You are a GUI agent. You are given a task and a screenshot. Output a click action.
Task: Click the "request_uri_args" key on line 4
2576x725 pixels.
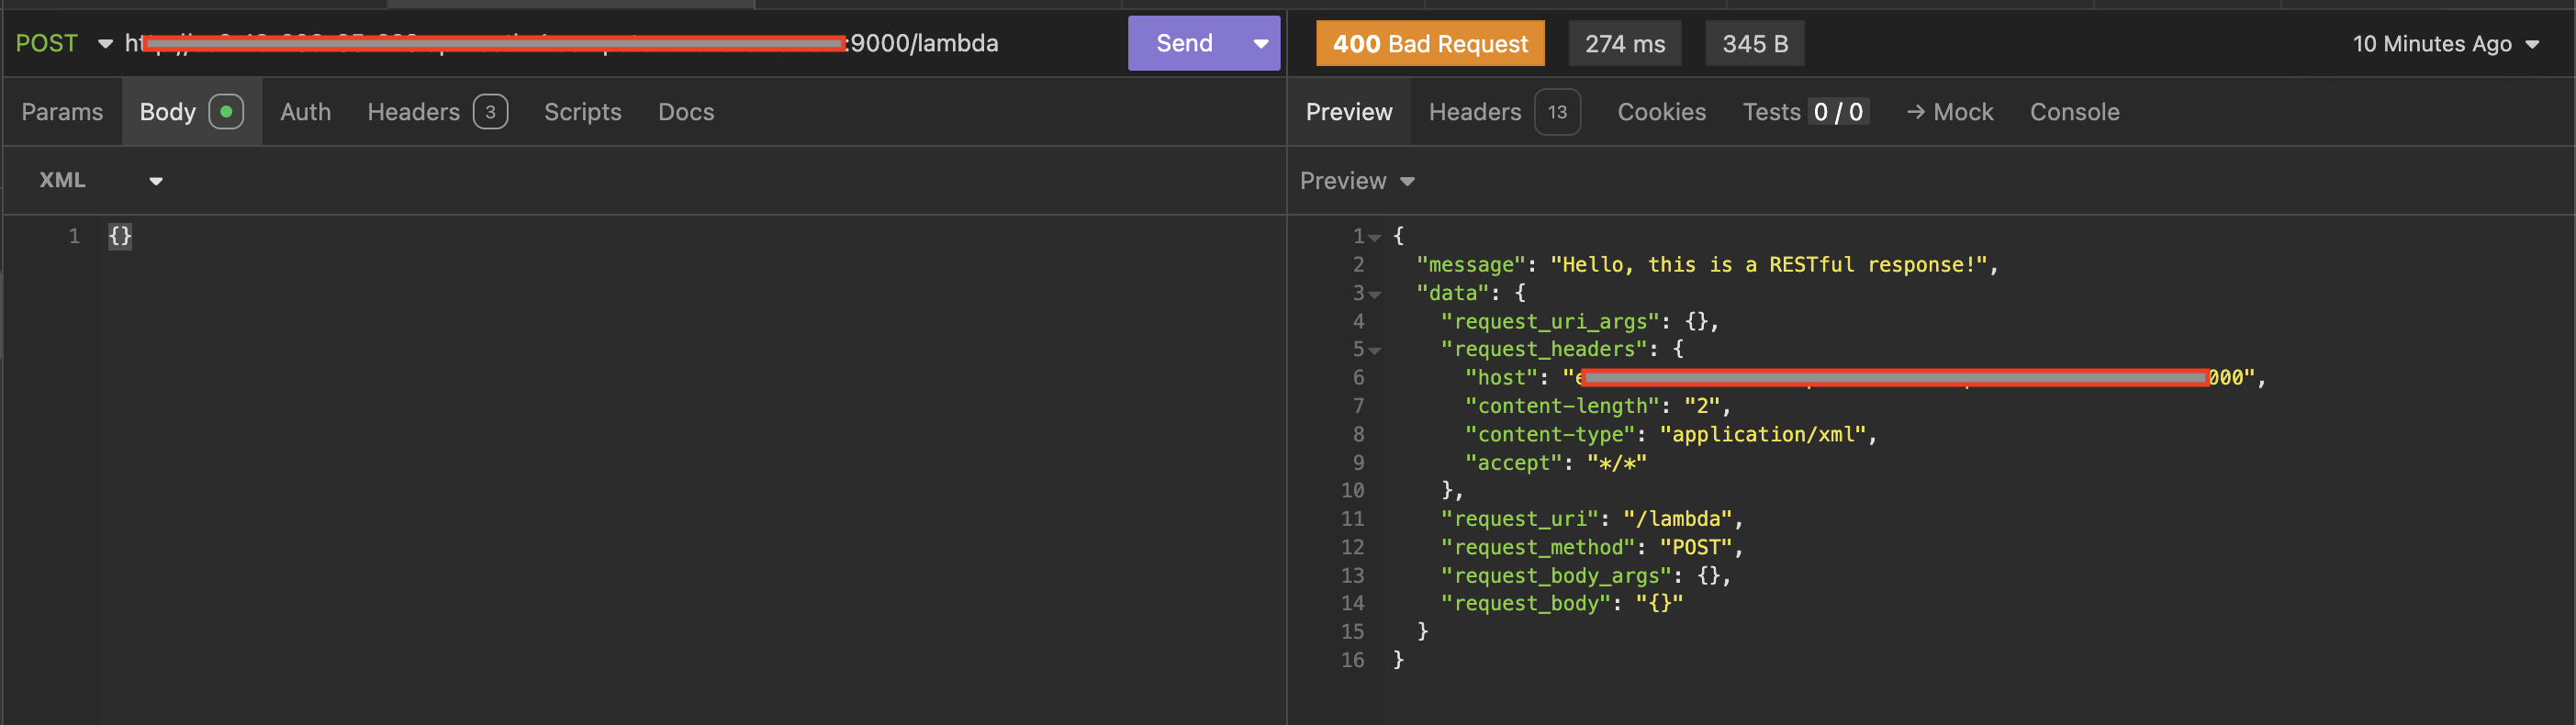[x=1551, y=321]
